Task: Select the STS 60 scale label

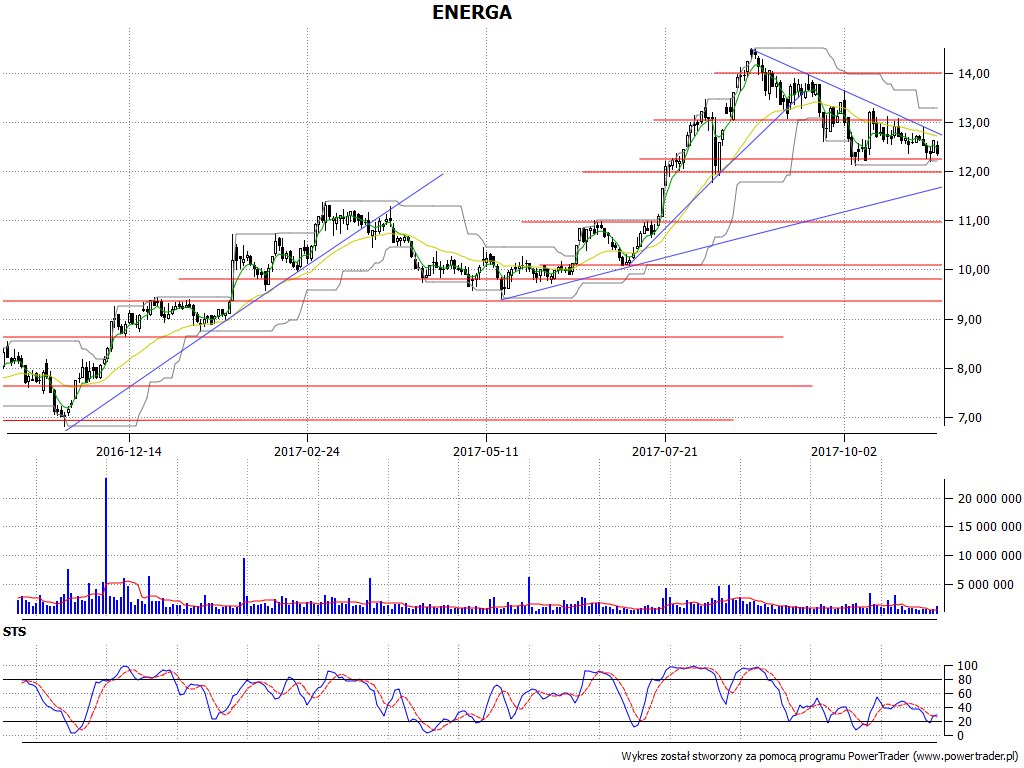Action: 965,694
